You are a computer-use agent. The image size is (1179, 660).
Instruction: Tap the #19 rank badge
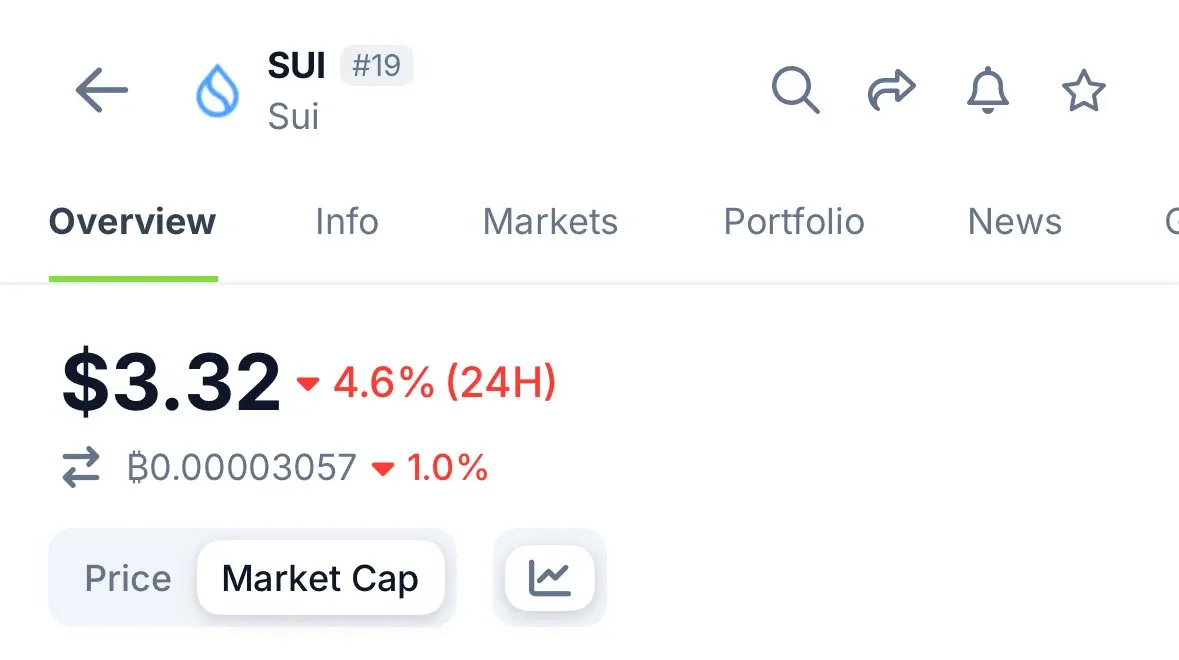click(377, 65)
